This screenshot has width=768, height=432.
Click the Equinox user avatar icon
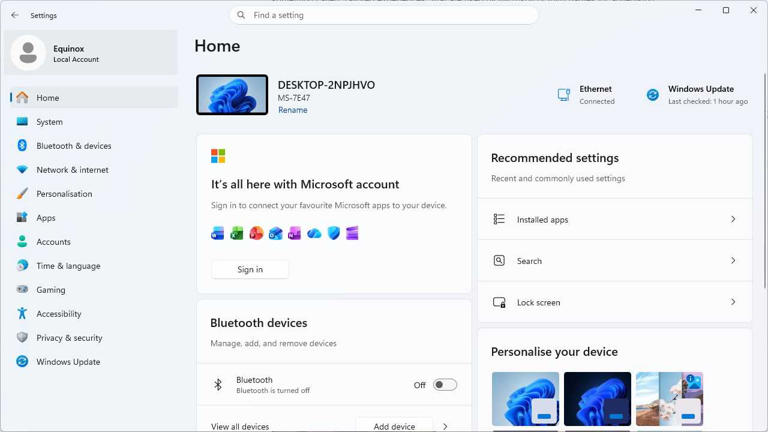[28, 52]
